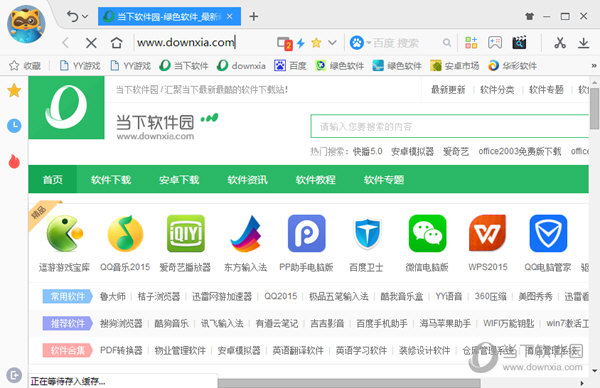Bookmark this page with star icon
The height and width of the screenshot is (388, 600).
point(316,42)
